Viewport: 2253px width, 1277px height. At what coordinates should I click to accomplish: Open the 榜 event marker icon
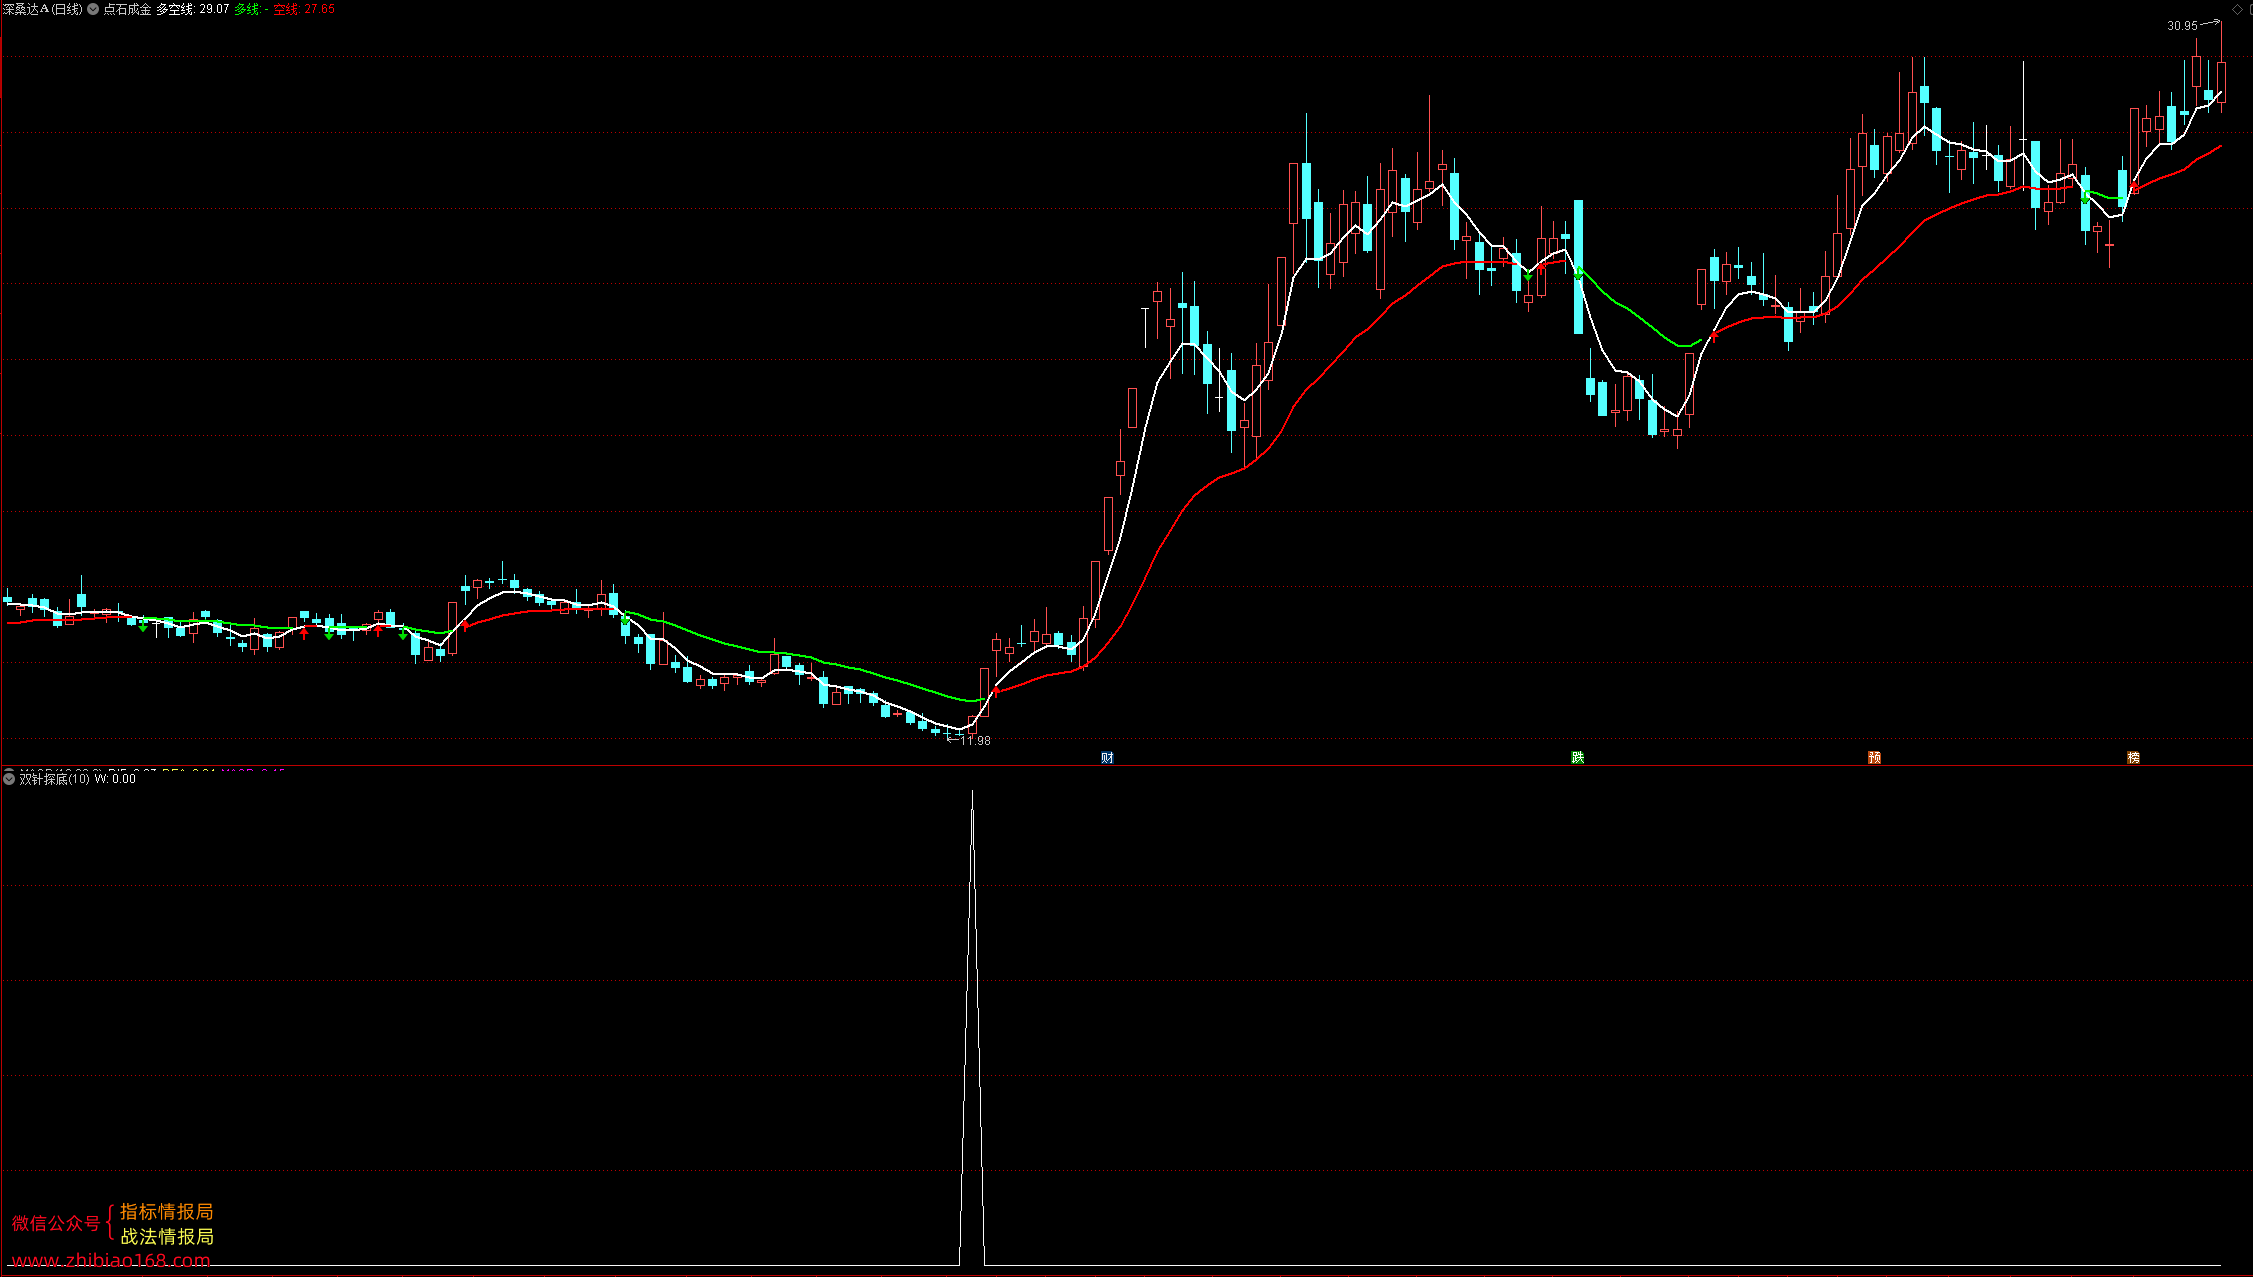coord(2133,757)
